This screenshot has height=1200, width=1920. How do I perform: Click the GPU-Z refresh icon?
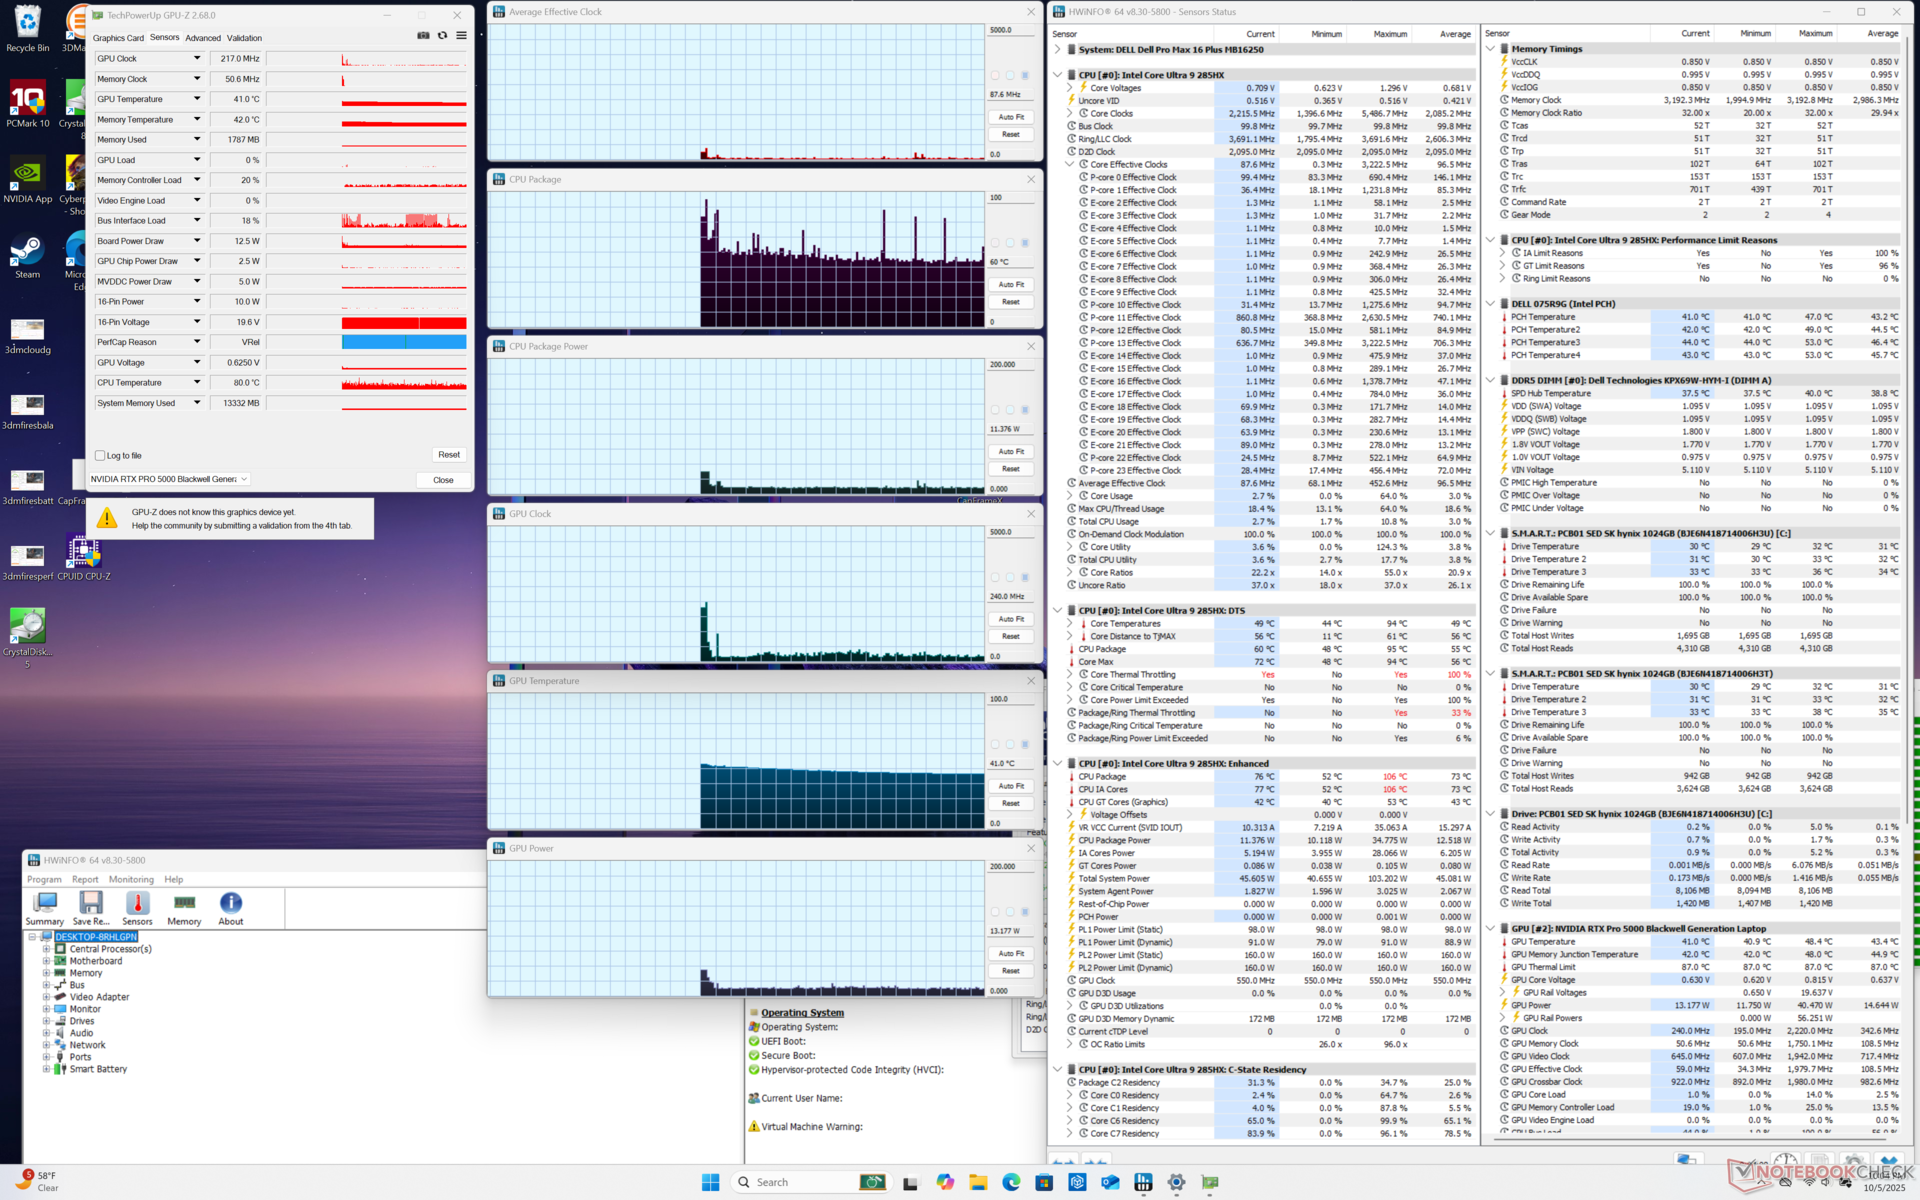(x=442, y=36)
